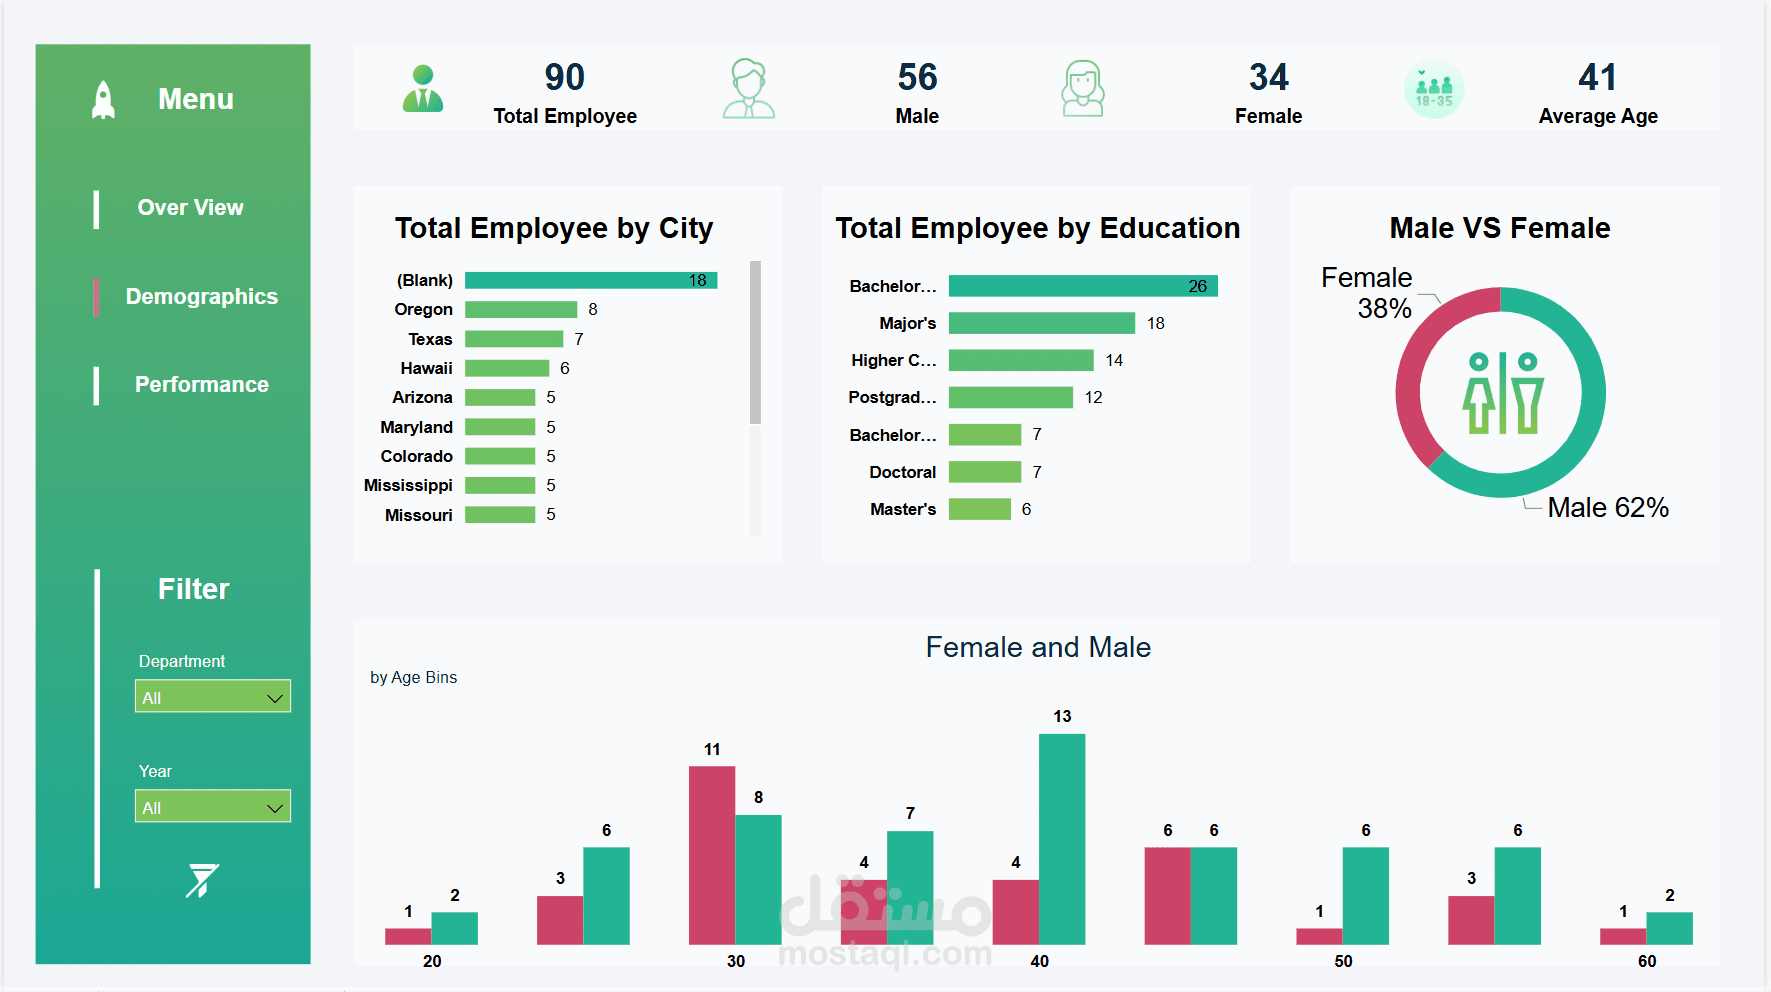Select the Oregon bar in city chart
The width and height of the screenshot is (1771, 992).
[521, 310]
